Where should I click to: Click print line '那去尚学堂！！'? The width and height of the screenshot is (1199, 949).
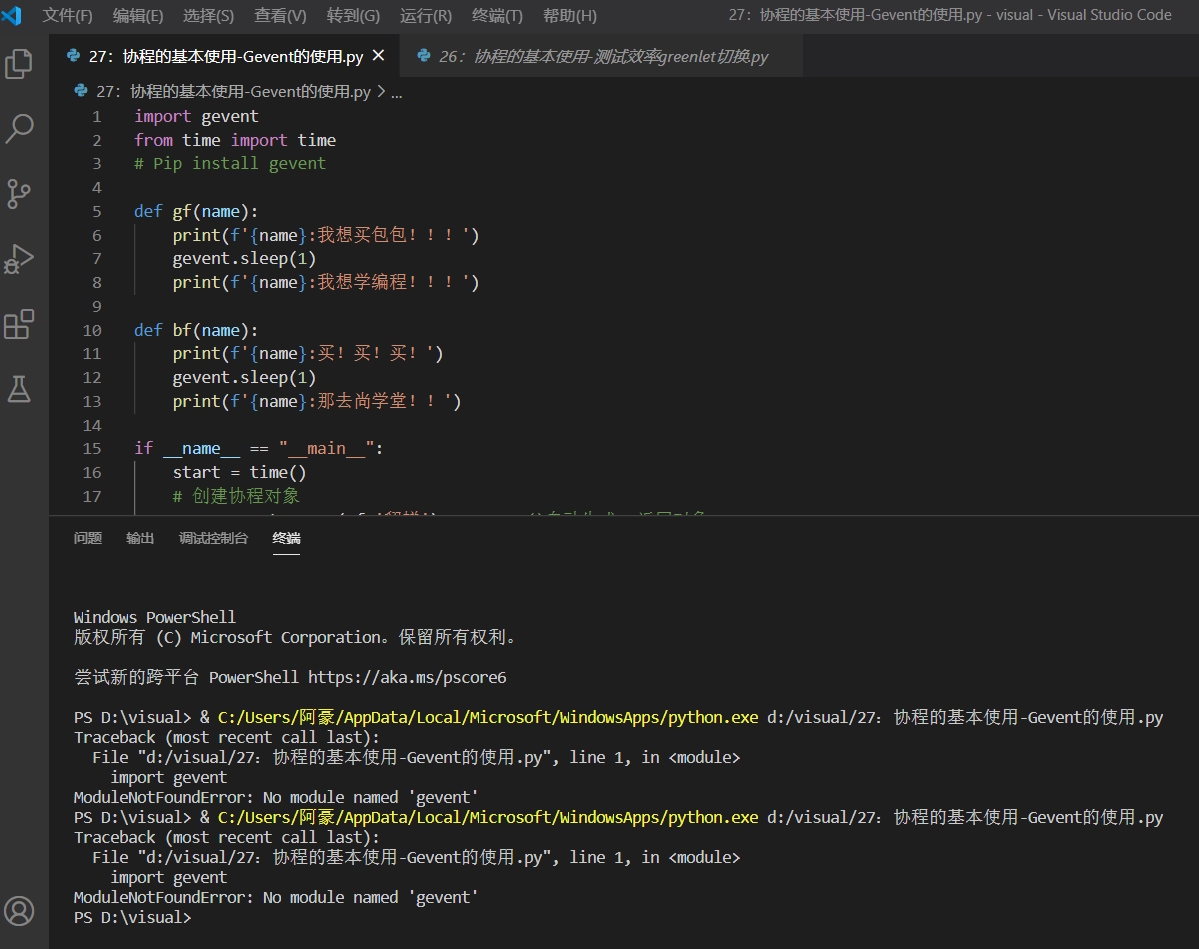(317, 401)
